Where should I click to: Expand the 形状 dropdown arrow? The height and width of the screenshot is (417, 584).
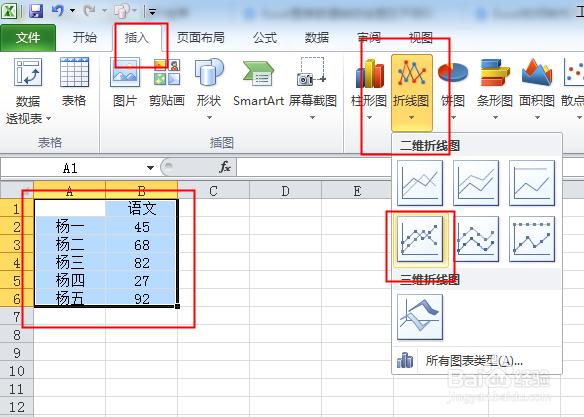209,118
